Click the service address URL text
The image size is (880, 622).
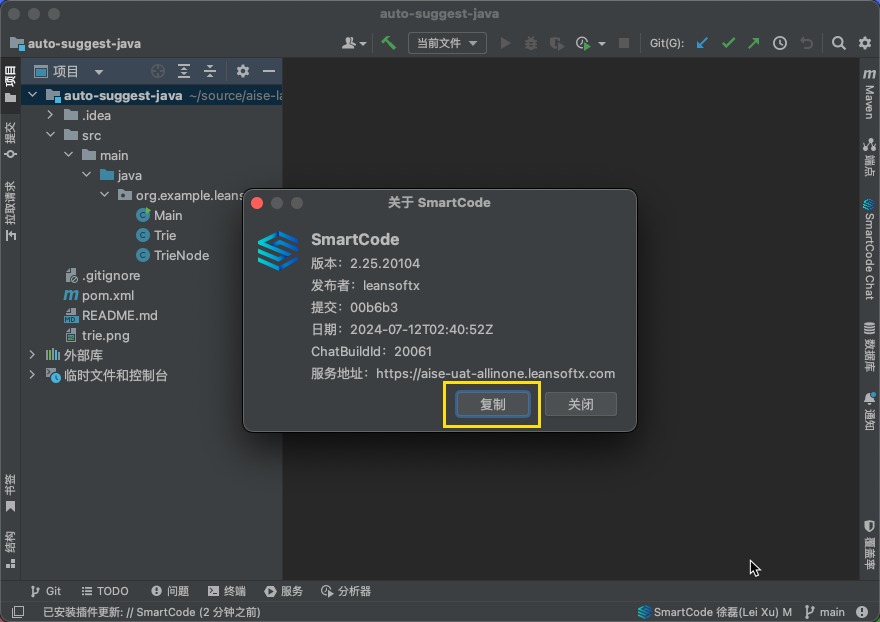coord(496,373)
